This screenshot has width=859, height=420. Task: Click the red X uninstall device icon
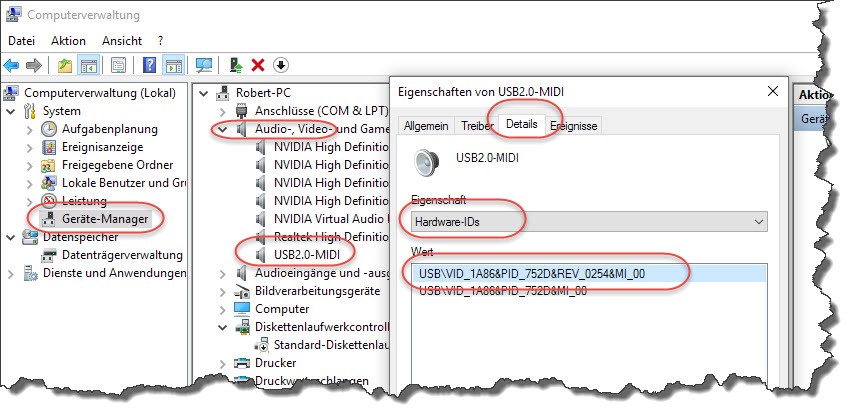[258, 66]
